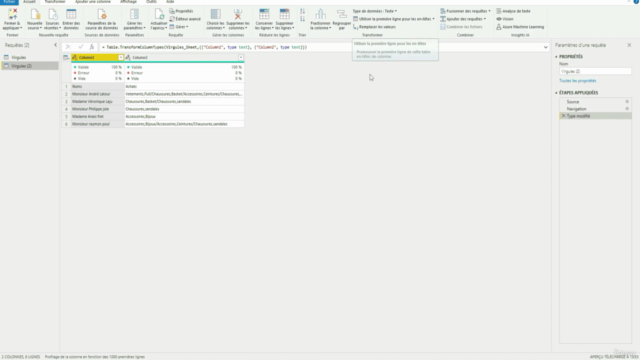Open table options icon at grid corner

(66, 58)
